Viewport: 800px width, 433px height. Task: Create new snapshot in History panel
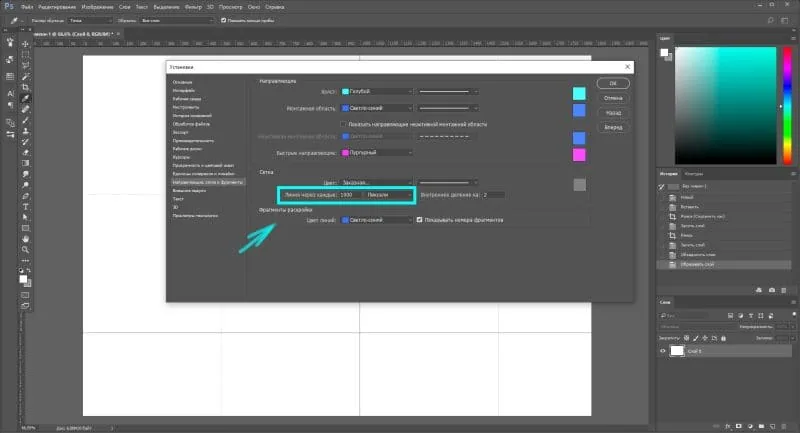tap(771, 290)
